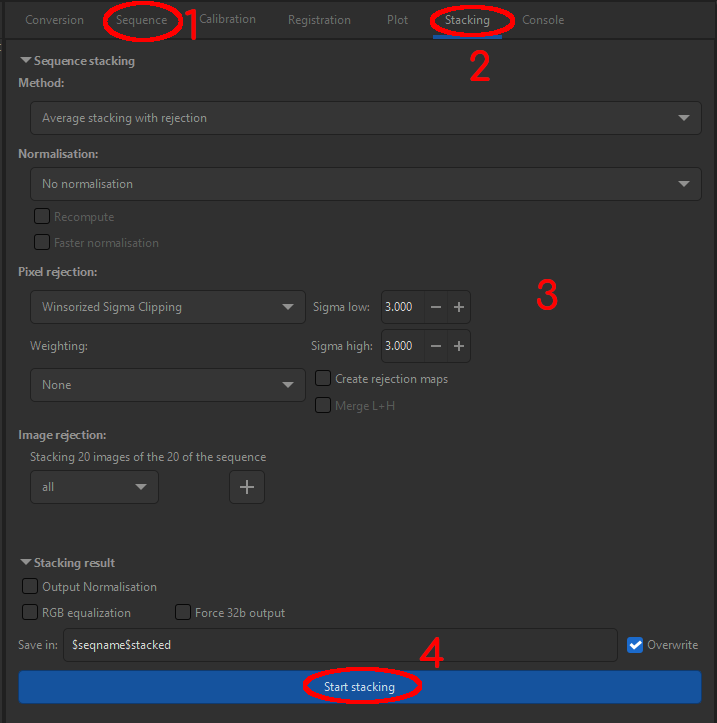Collapse the Stacking result section

click(x=26, y=563)
